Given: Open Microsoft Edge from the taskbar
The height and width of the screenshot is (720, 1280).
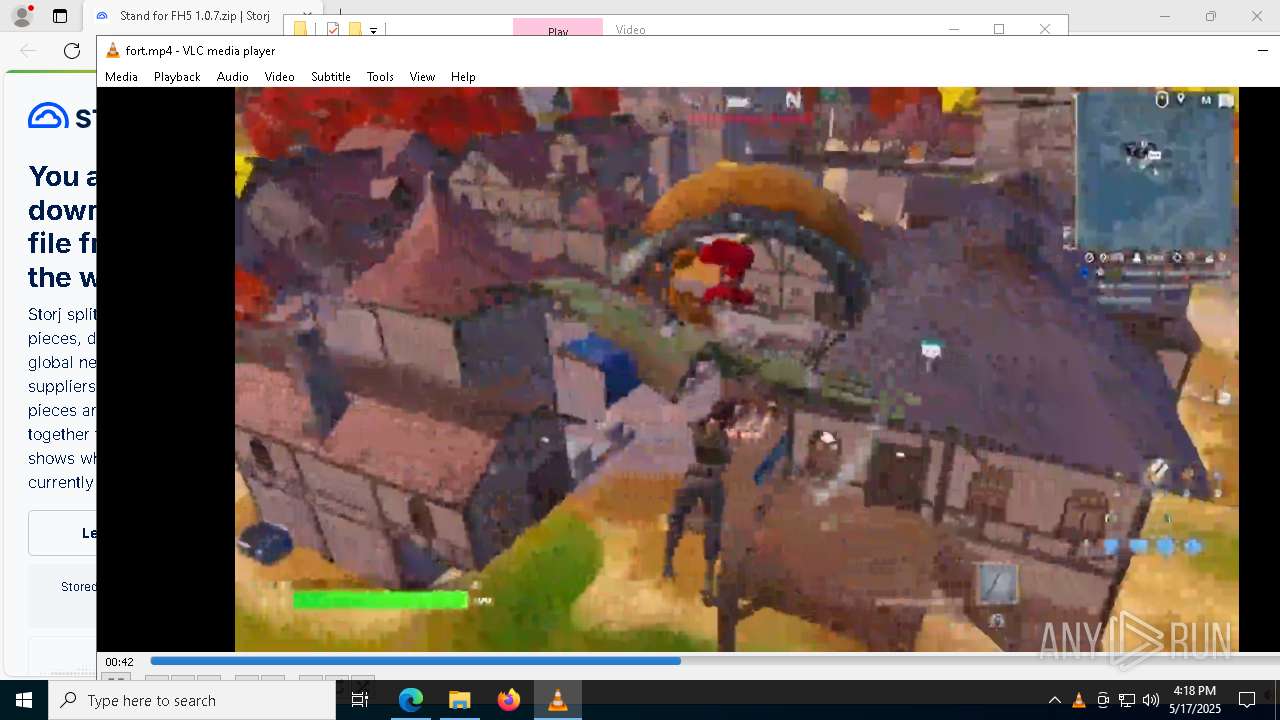Looking at the screenshot, I should [411, 700].
